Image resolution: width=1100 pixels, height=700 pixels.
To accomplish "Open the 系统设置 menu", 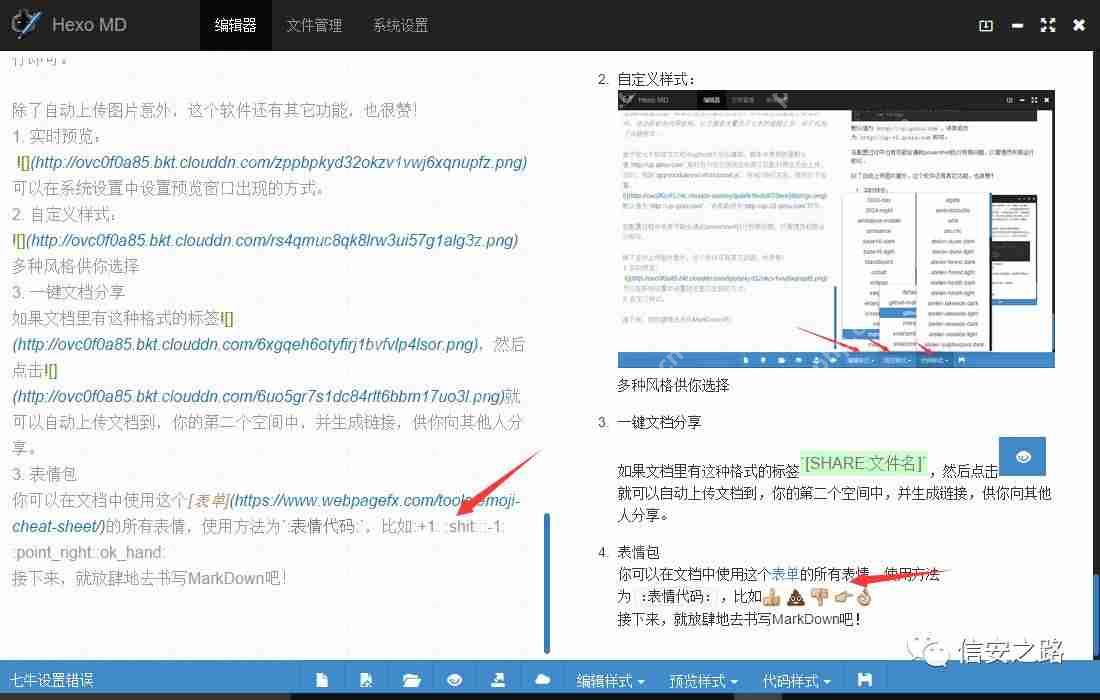I will tap(400, 25).
